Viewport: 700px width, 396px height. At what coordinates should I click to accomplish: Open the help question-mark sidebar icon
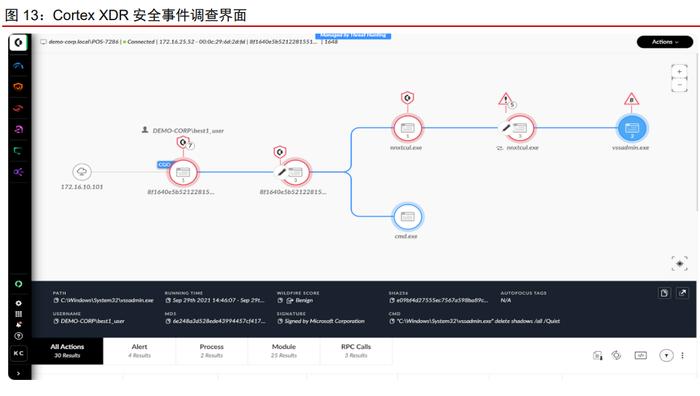click(18, 336)
